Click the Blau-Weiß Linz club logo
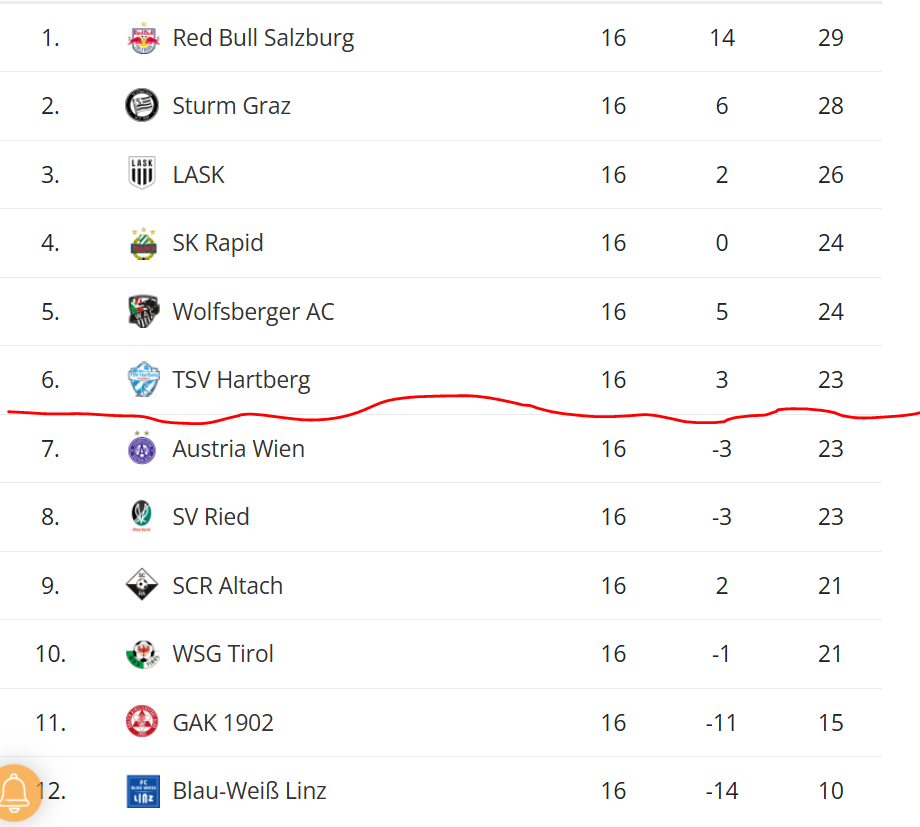Image resolution: width=920 pixels, height=827 pixels. tap(143, 791)
